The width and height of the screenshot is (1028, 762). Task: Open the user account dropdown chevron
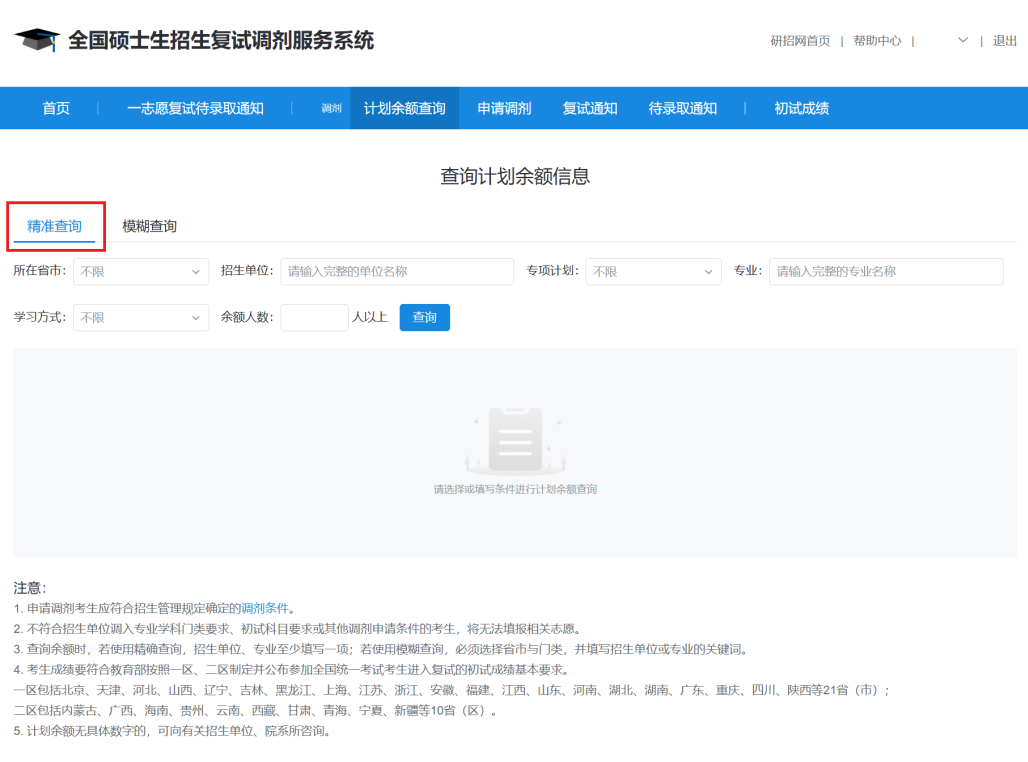[x=962, y=40]
